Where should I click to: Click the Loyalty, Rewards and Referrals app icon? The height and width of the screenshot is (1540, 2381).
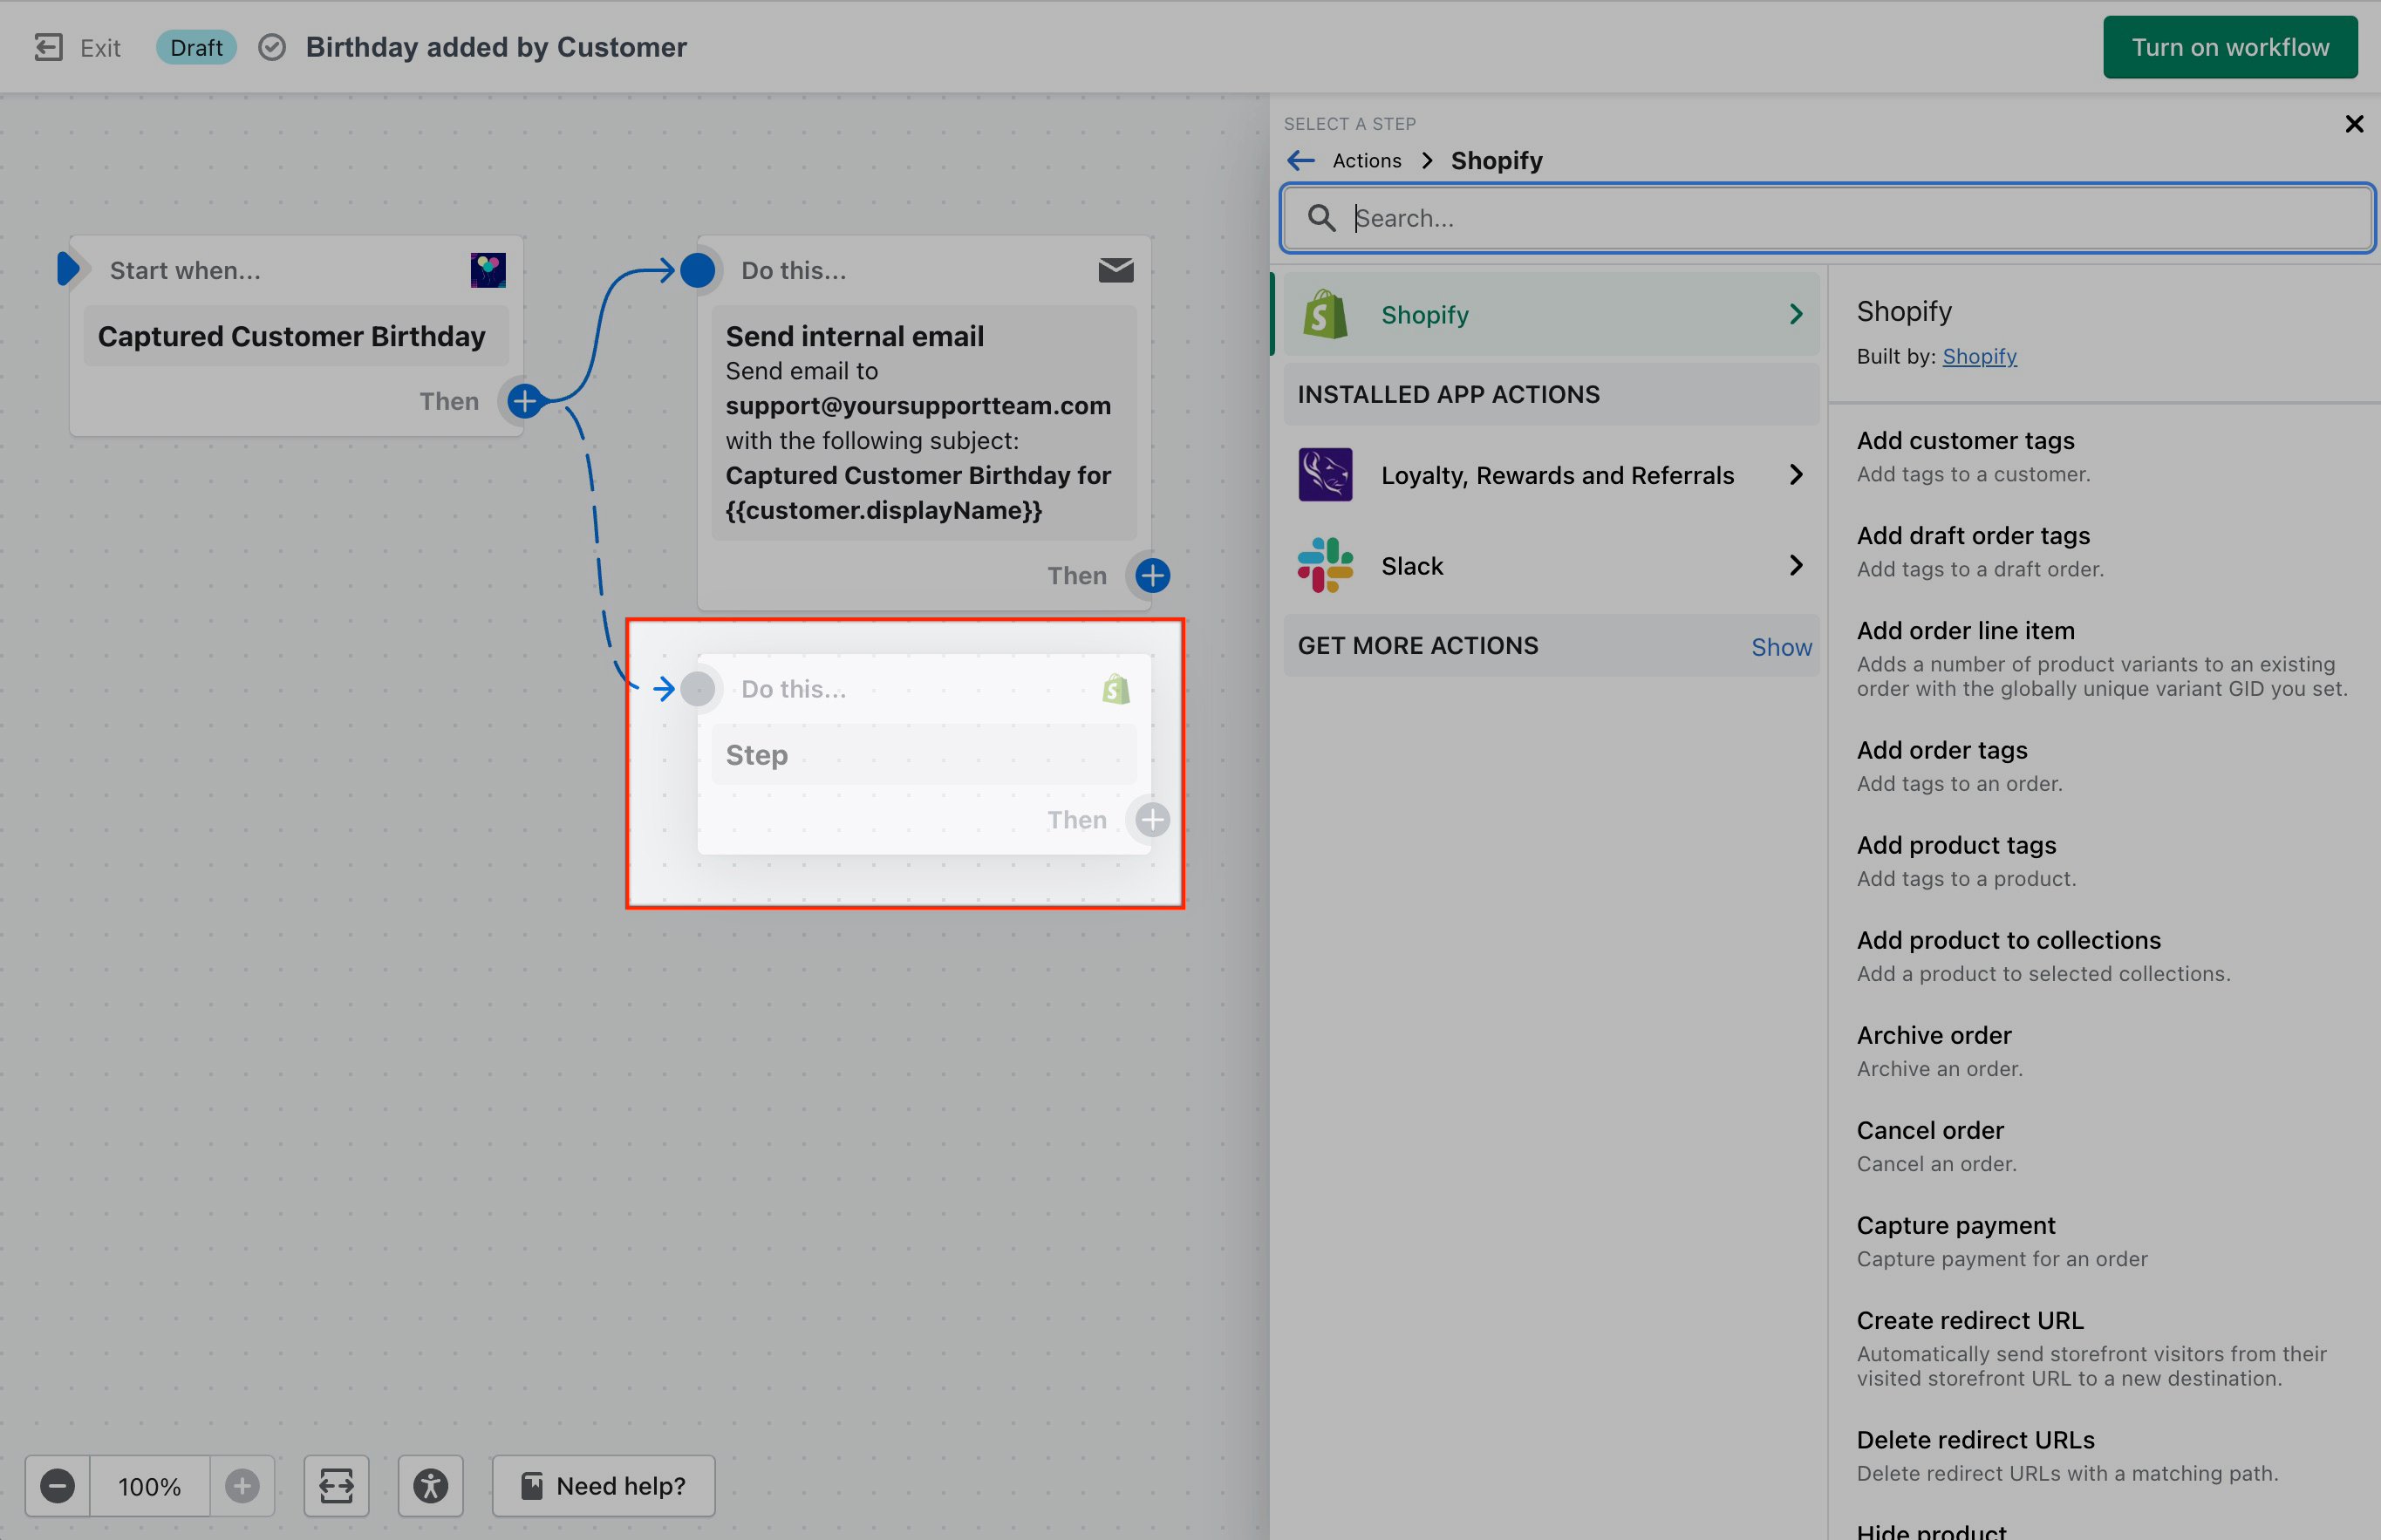[x=1325, y=475]
